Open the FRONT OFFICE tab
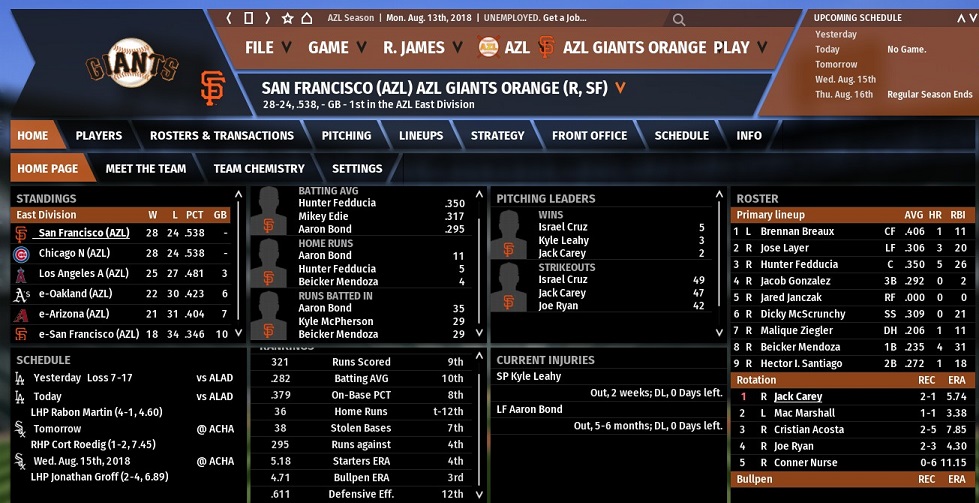The width and height of the screenshot is (979, 503). 589,135
